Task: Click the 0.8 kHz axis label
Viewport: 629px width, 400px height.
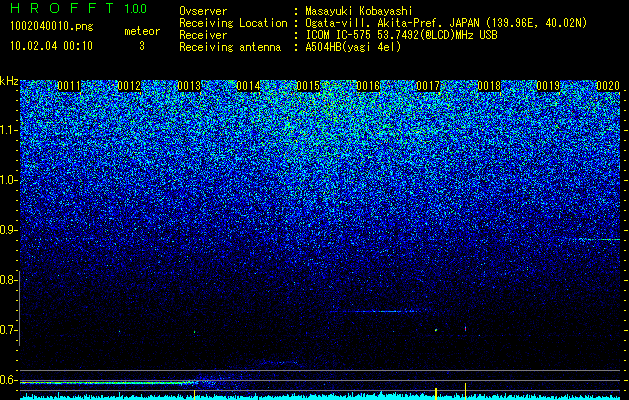Action: click(8, 280)
